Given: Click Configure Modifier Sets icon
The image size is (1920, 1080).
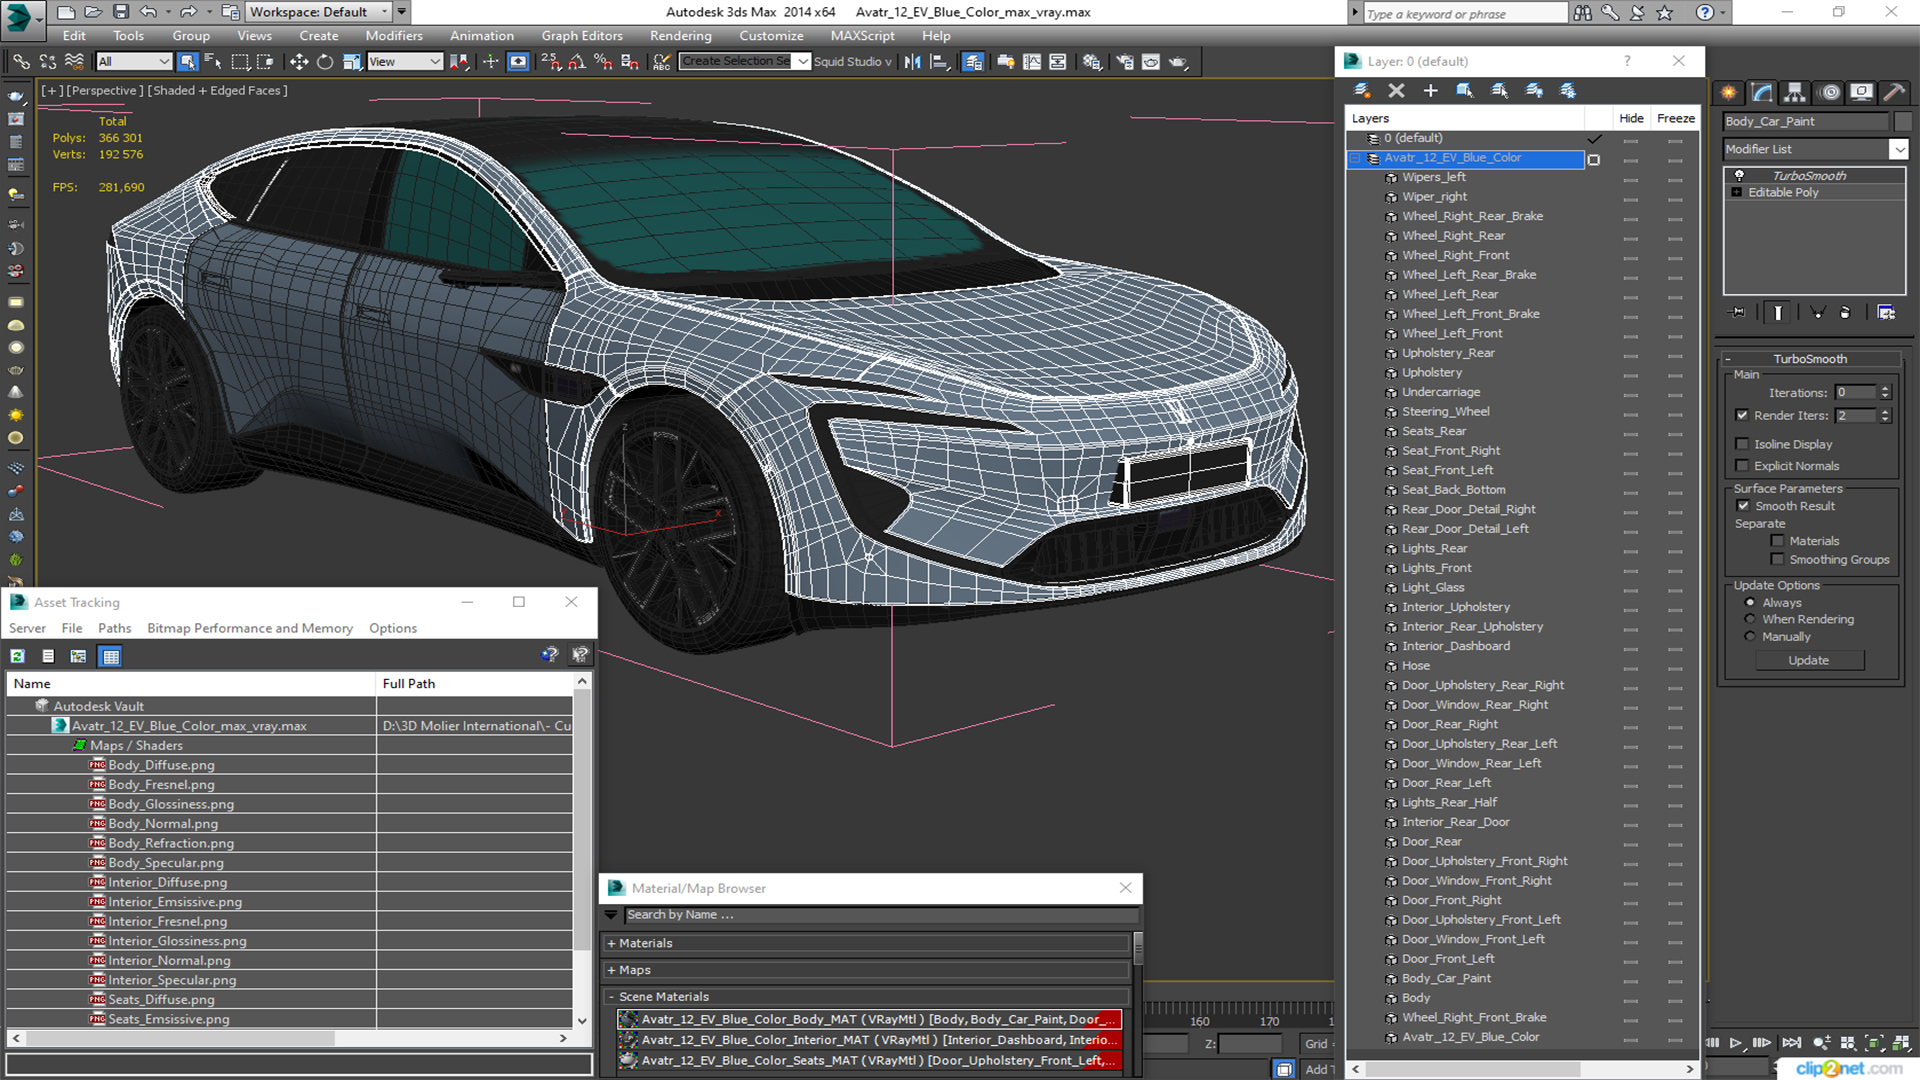Looking at the screenshot, I should pos(1886,313).
